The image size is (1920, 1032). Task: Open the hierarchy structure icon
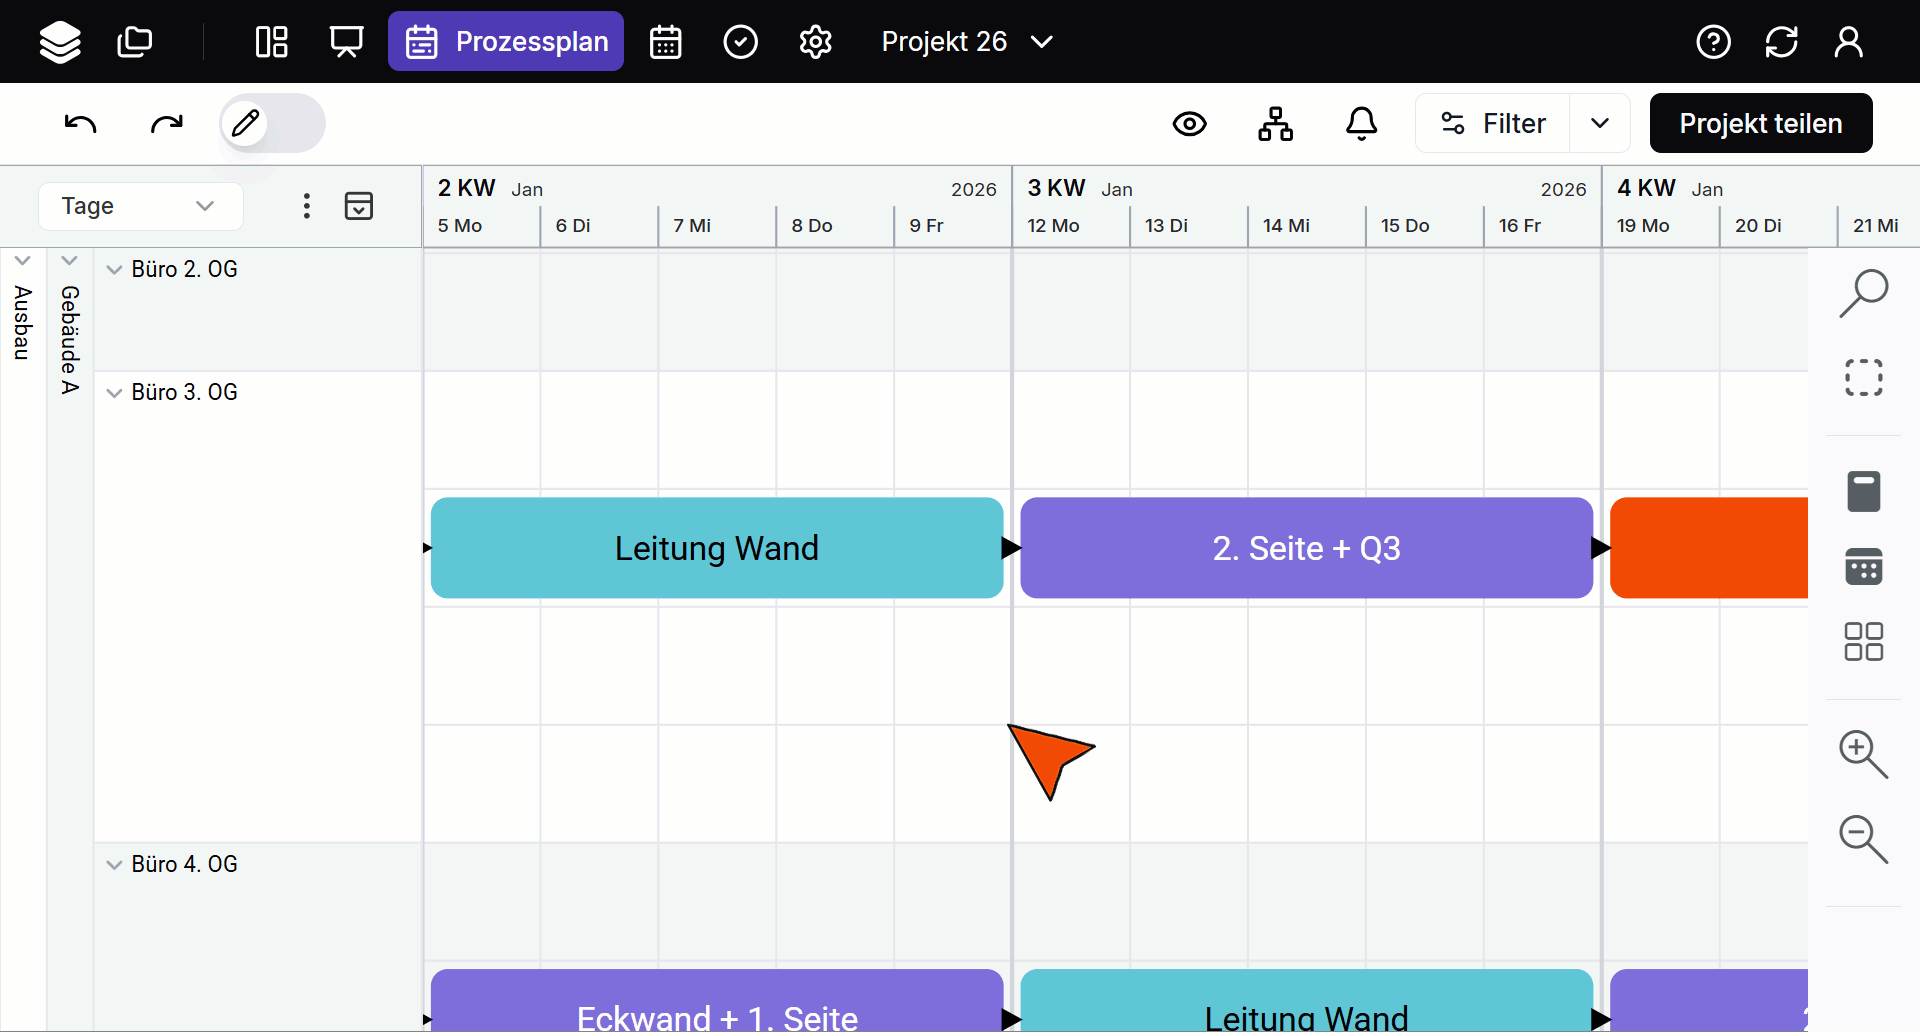point(1275,123)
